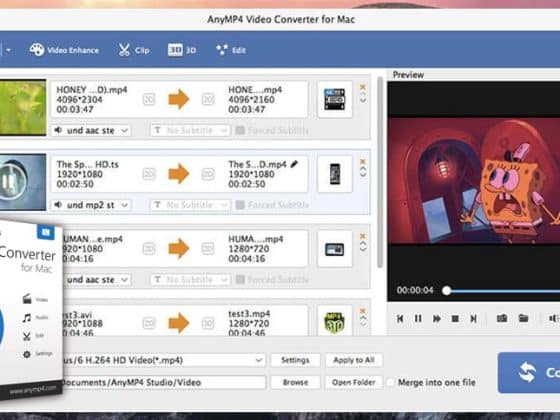The image size is (560, 420).
Task: Toggle Forced Subtitle checkbox in The Sp... row
Action: [x=240, y=205]
